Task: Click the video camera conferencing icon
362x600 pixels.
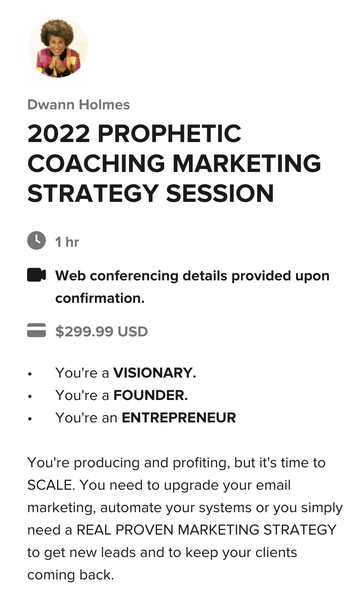Action: click(x=36, y=275)
